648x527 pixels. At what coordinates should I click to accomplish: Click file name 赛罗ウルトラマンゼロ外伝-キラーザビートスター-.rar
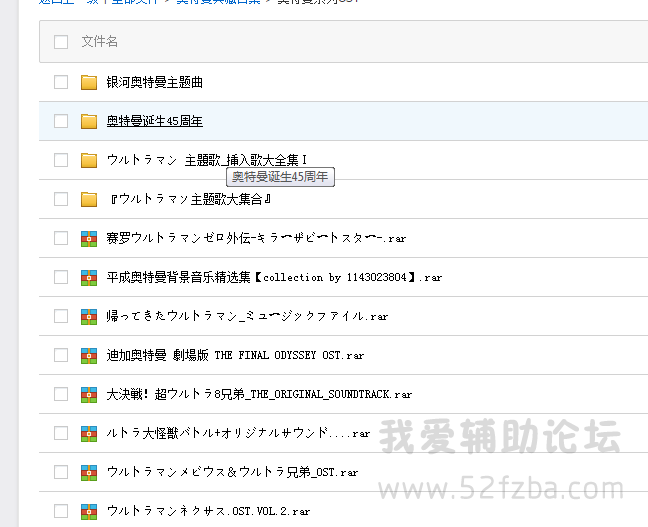tap(256, 238)
